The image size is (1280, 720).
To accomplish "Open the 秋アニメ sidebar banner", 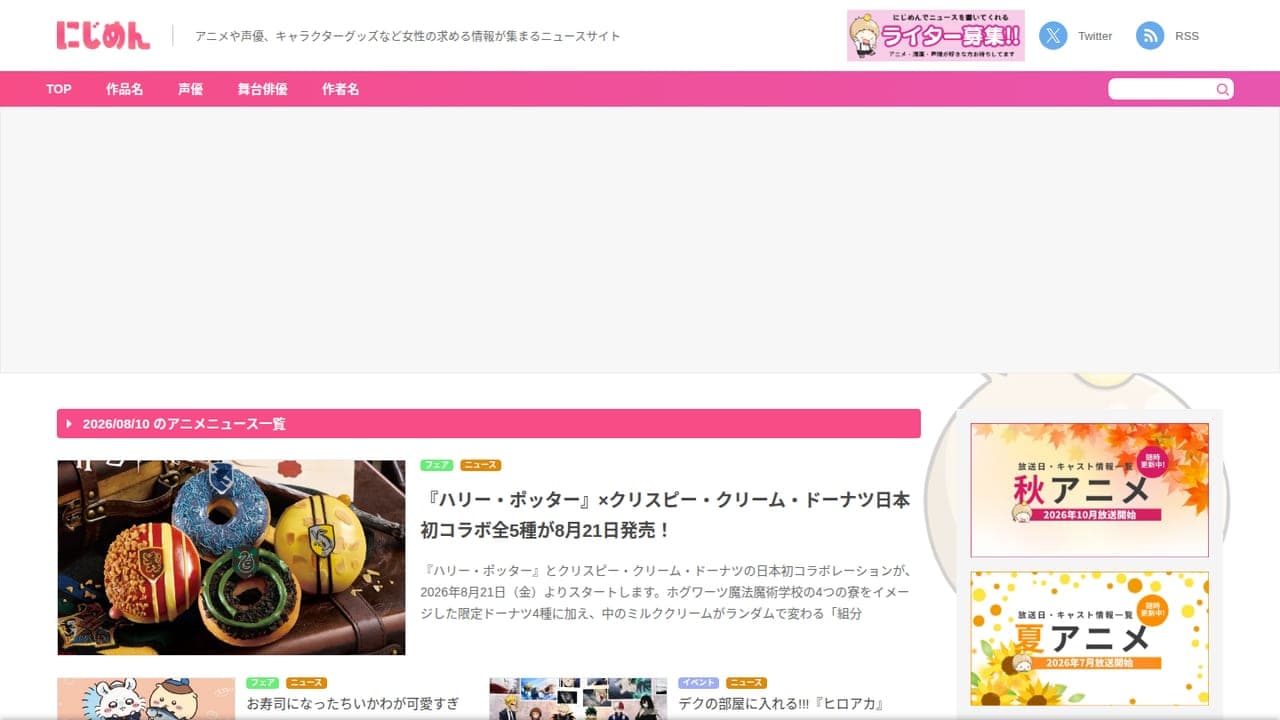I will click(1089, 490).
